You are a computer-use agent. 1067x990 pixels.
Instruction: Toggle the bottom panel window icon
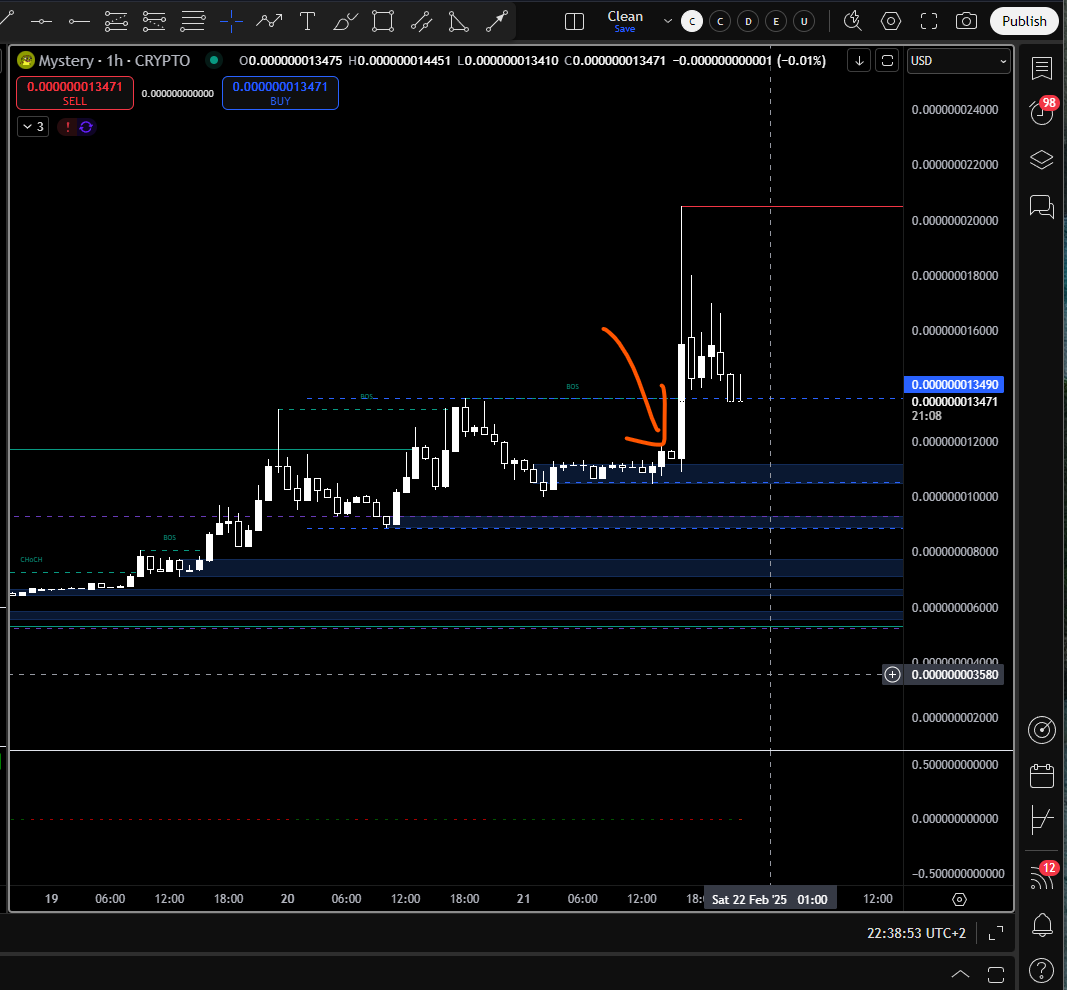coord(996,974)
